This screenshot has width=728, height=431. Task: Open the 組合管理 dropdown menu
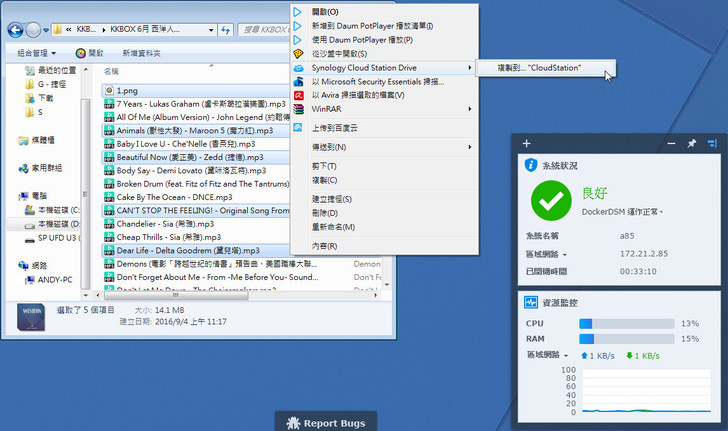pyautogui.click(x=36, y=53)
